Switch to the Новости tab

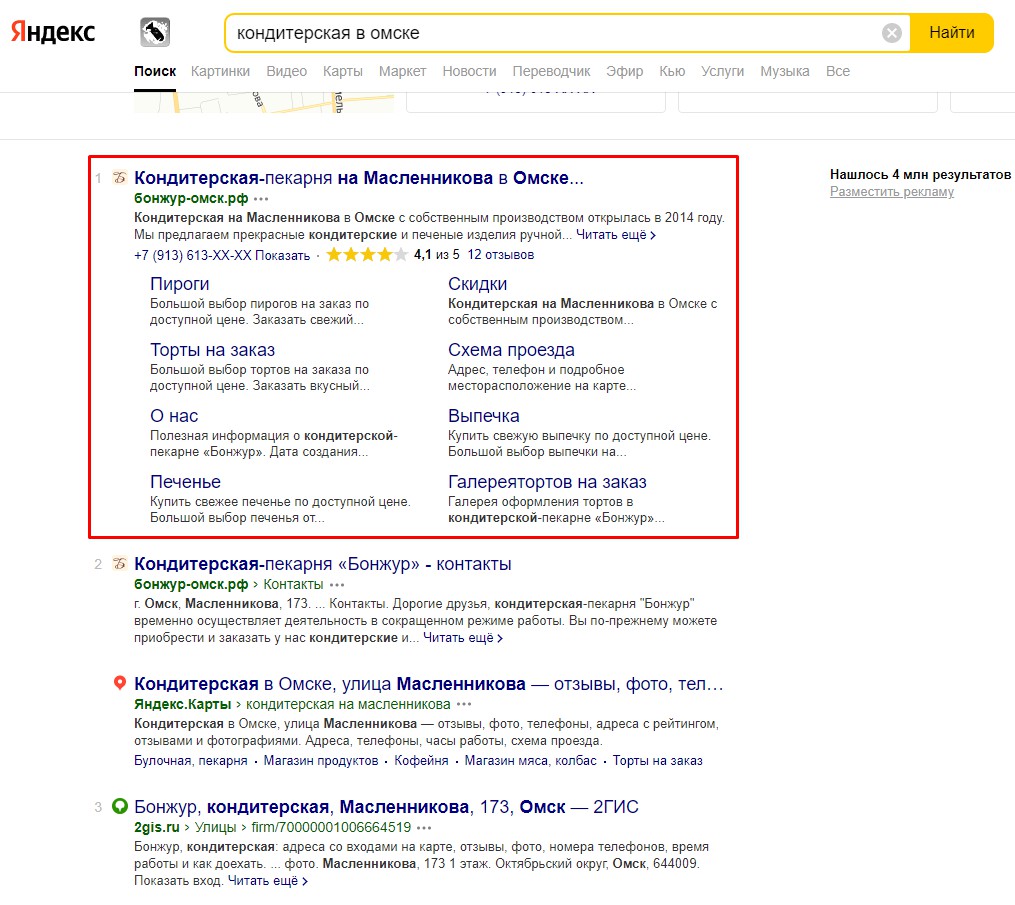469,71
